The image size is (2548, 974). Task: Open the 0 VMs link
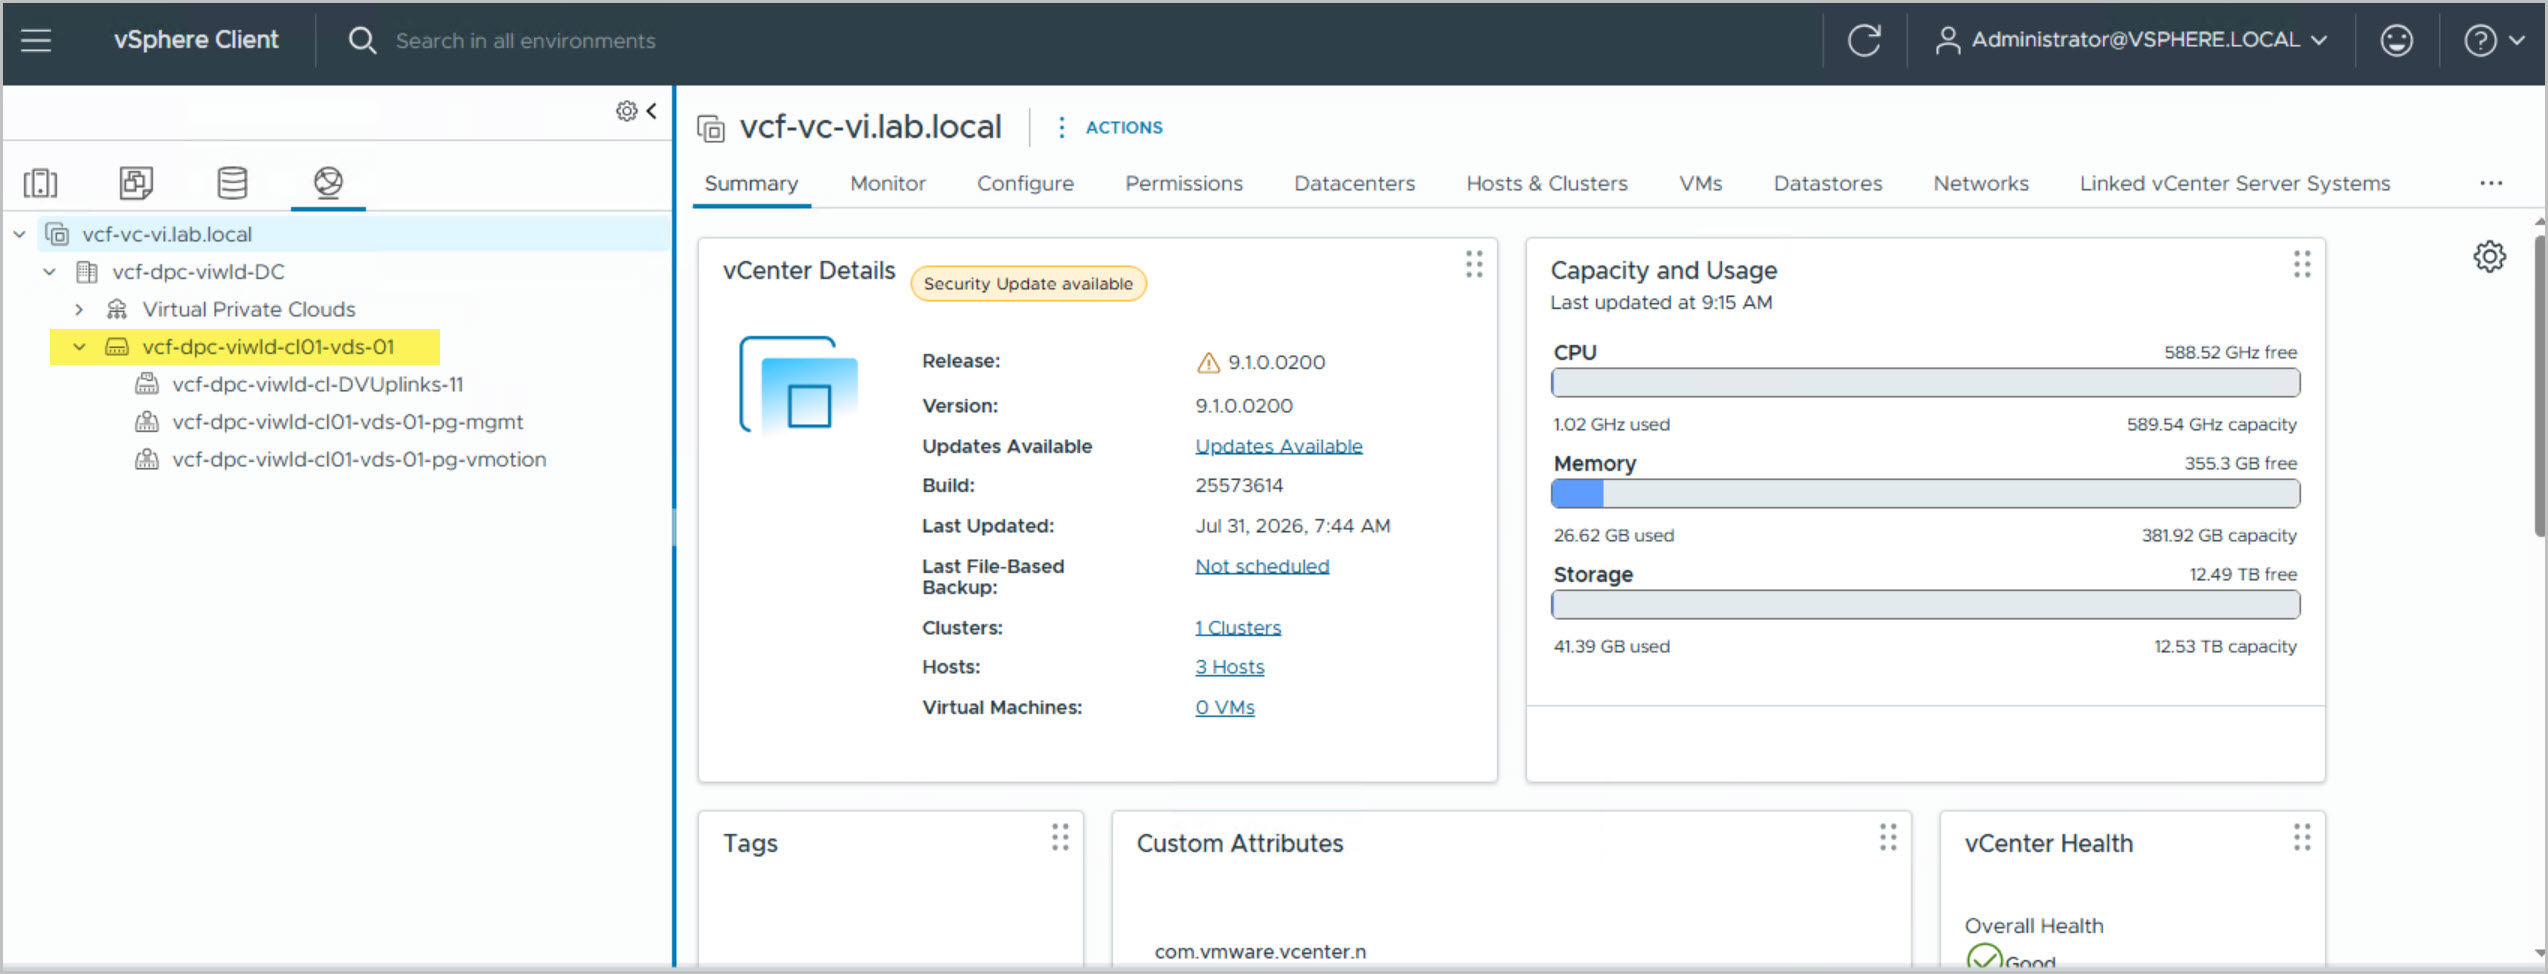coord(1224,708)
